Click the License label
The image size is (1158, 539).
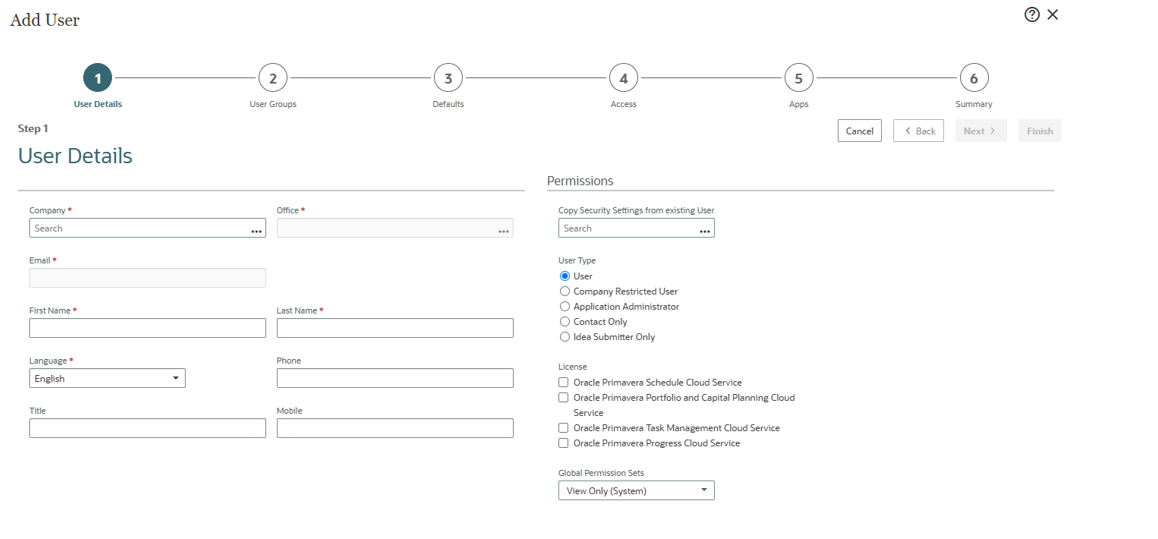(x=572, y=366)
